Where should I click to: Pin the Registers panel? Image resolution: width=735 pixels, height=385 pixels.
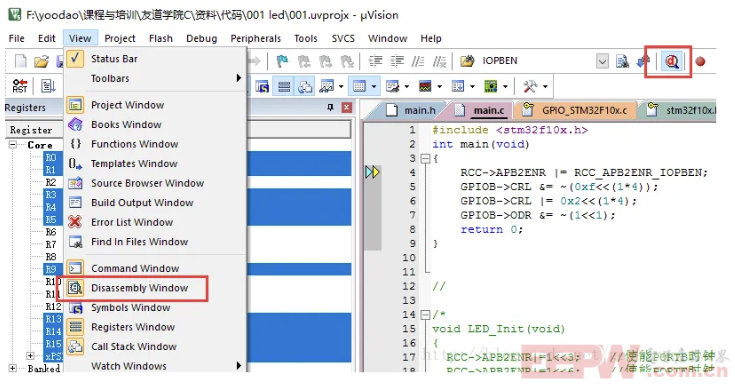pos(330,108)
